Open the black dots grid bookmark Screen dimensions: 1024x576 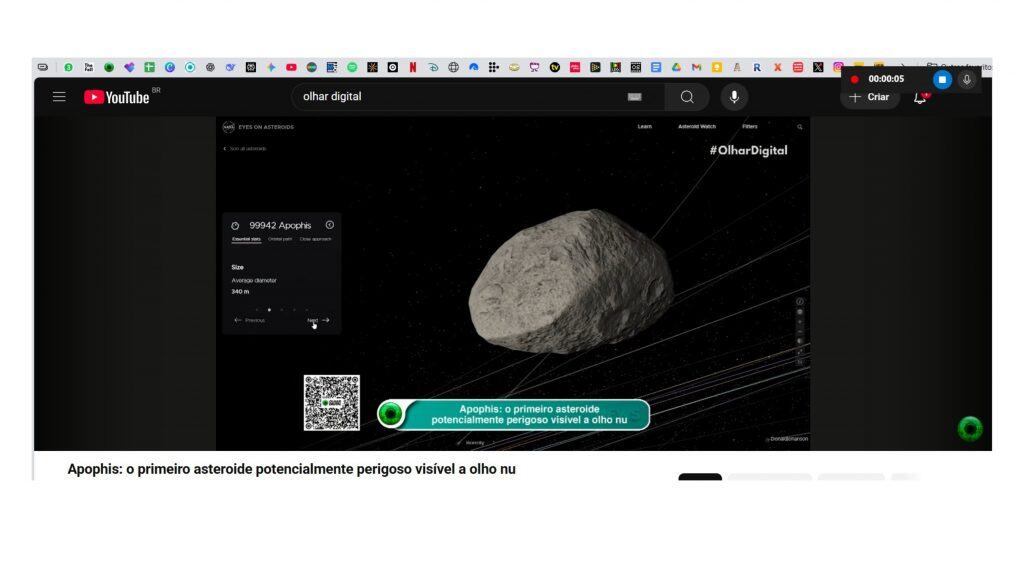(x=494, y=67)
